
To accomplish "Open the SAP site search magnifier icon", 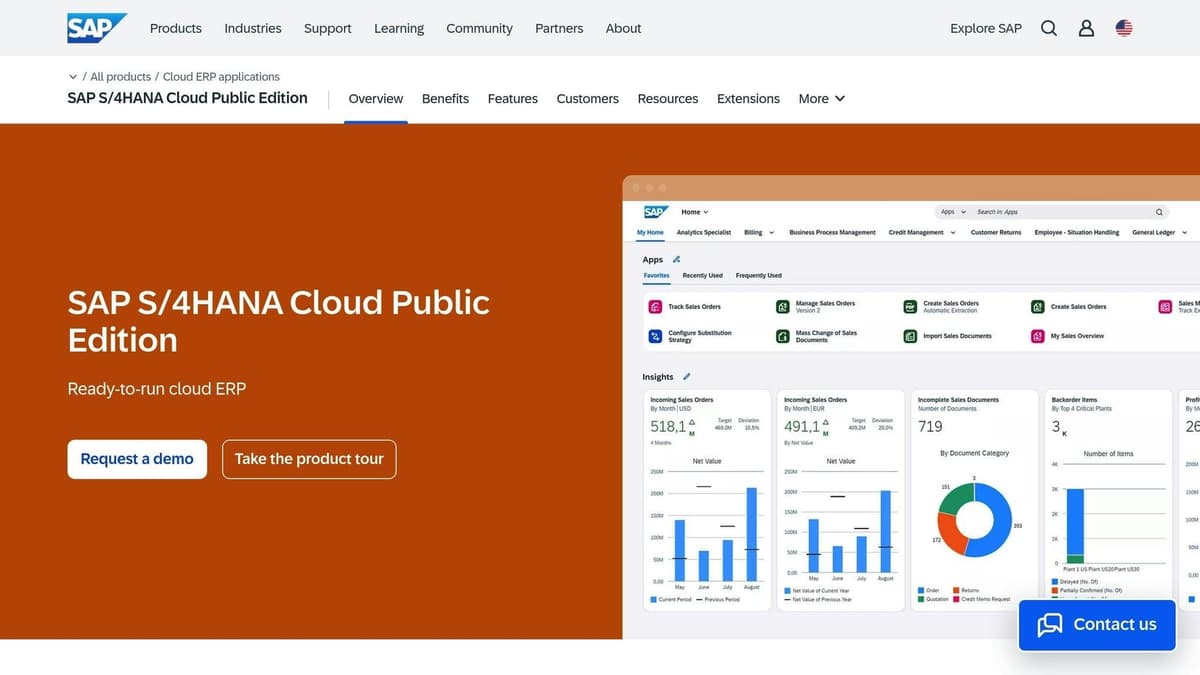I will click(x=1048, y=28).
